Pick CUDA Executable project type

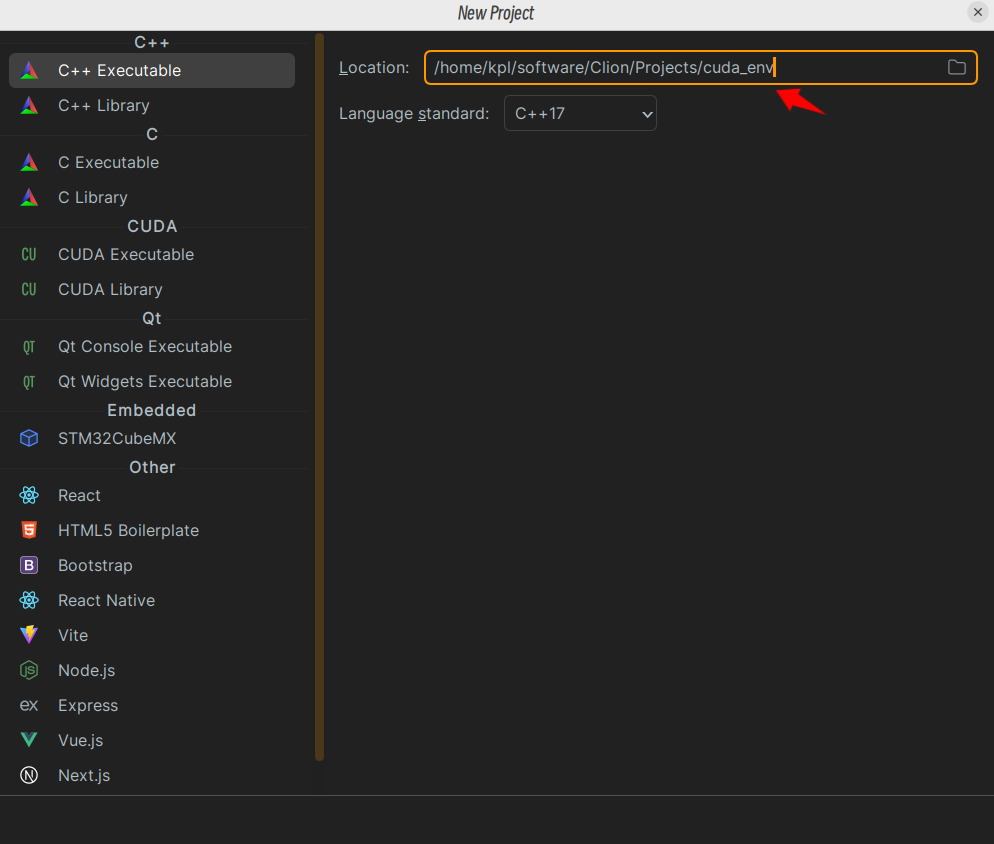[x=152, y=254]
